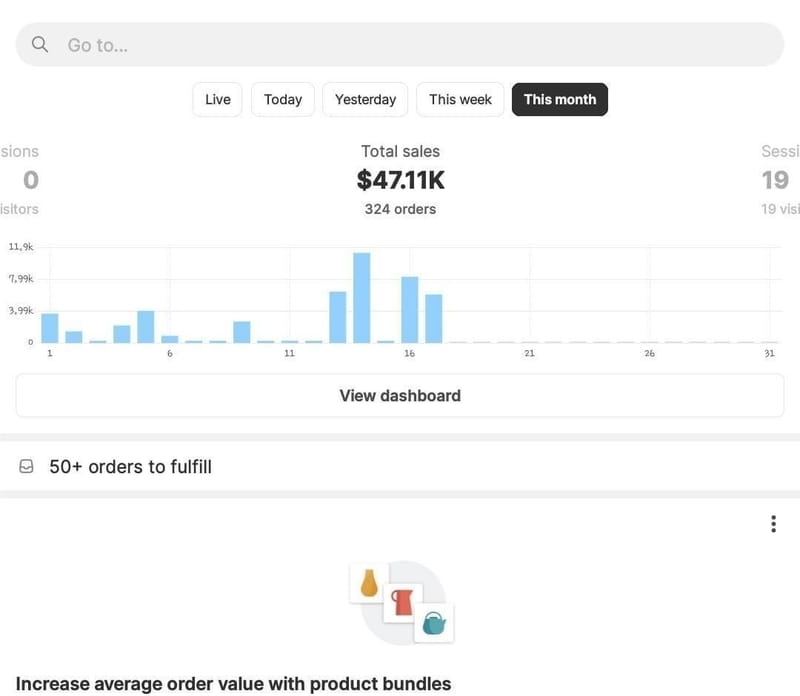Screen dimensions: 800x696
Task: Click the product bundles heading
Action: click(x=233, y=684)
